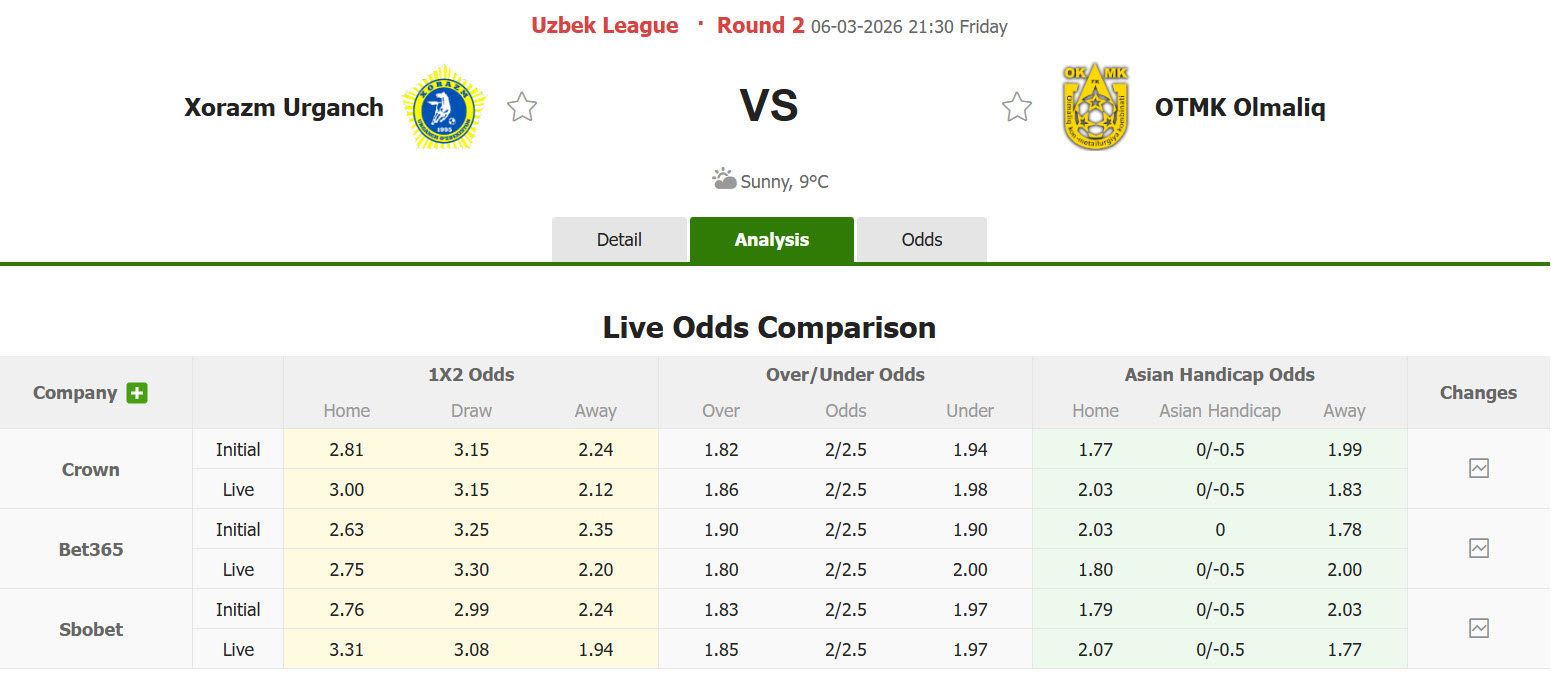1551x682 pixels.
Task: Click the Round 2 label
Action: pyautogui.click(x=760, y=26)
